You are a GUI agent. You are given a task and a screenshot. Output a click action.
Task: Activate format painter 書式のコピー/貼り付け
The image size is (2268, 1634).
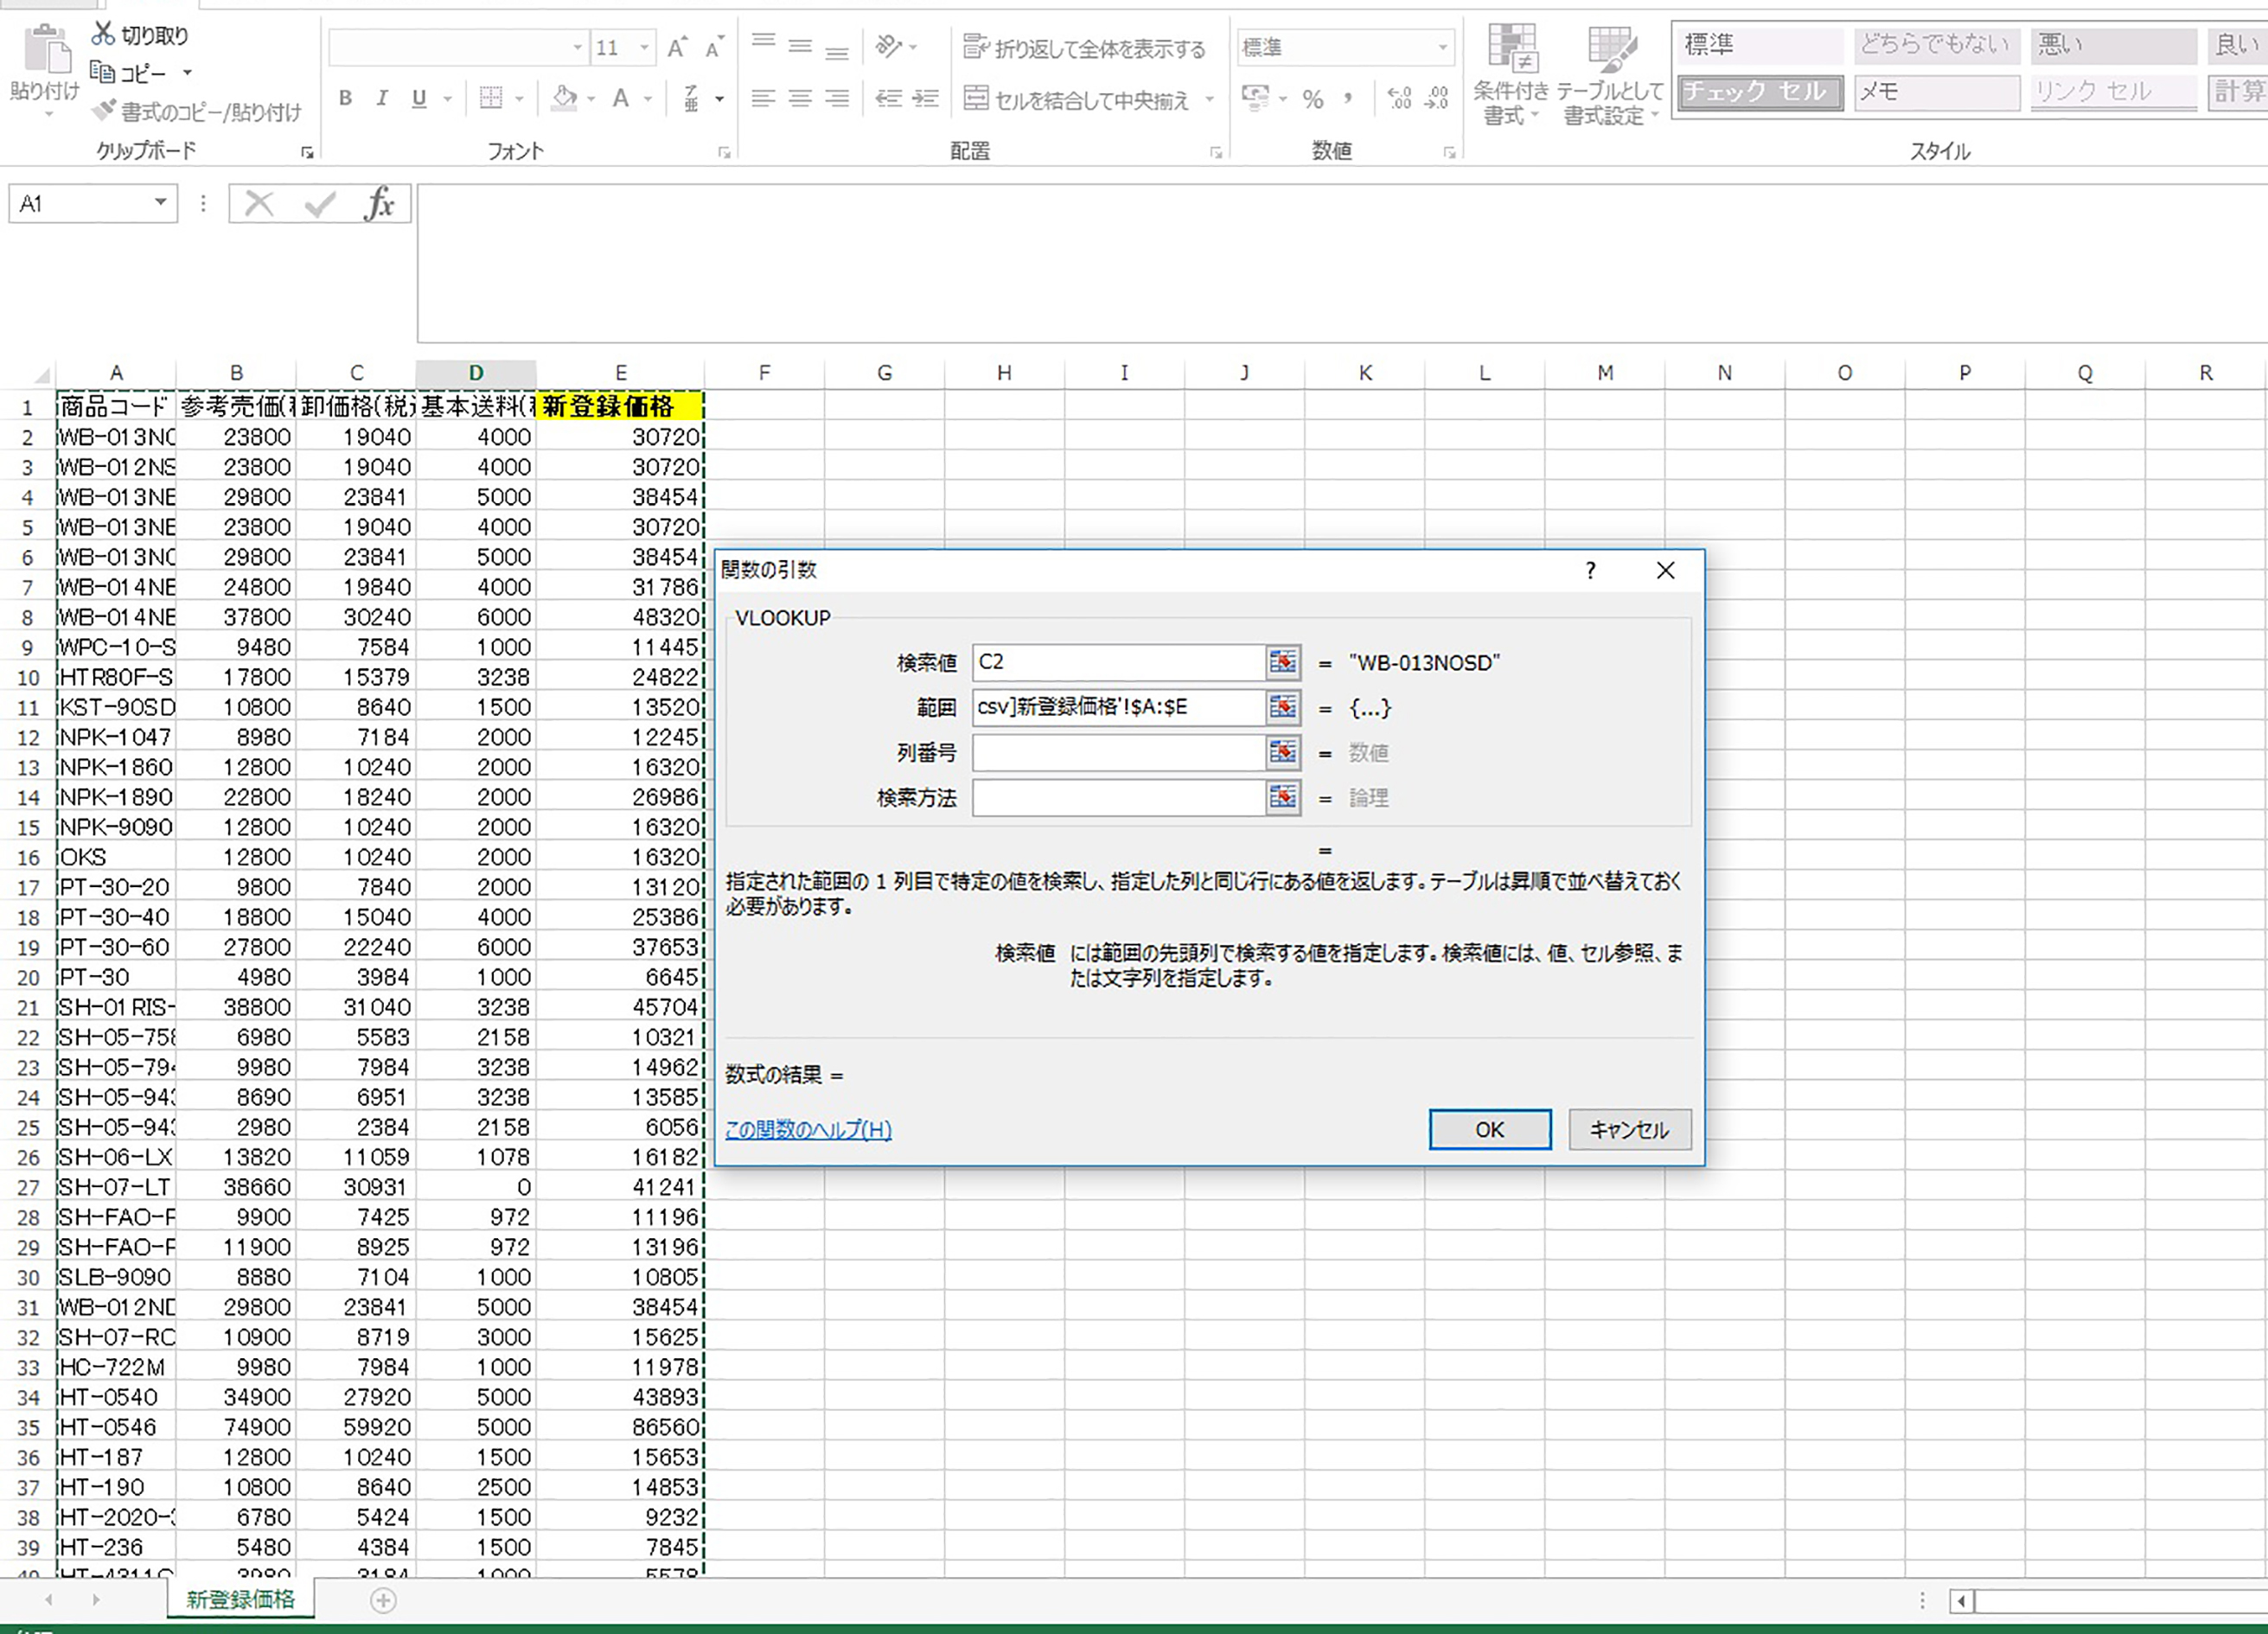(x=196, y=111)
